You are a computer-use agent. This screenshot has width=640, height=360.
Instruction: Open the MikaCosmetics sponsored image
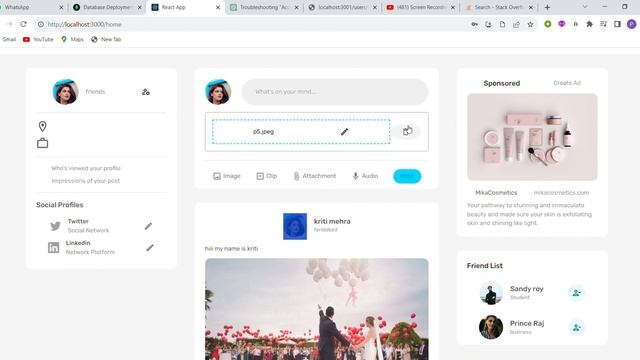click(532, 137)
